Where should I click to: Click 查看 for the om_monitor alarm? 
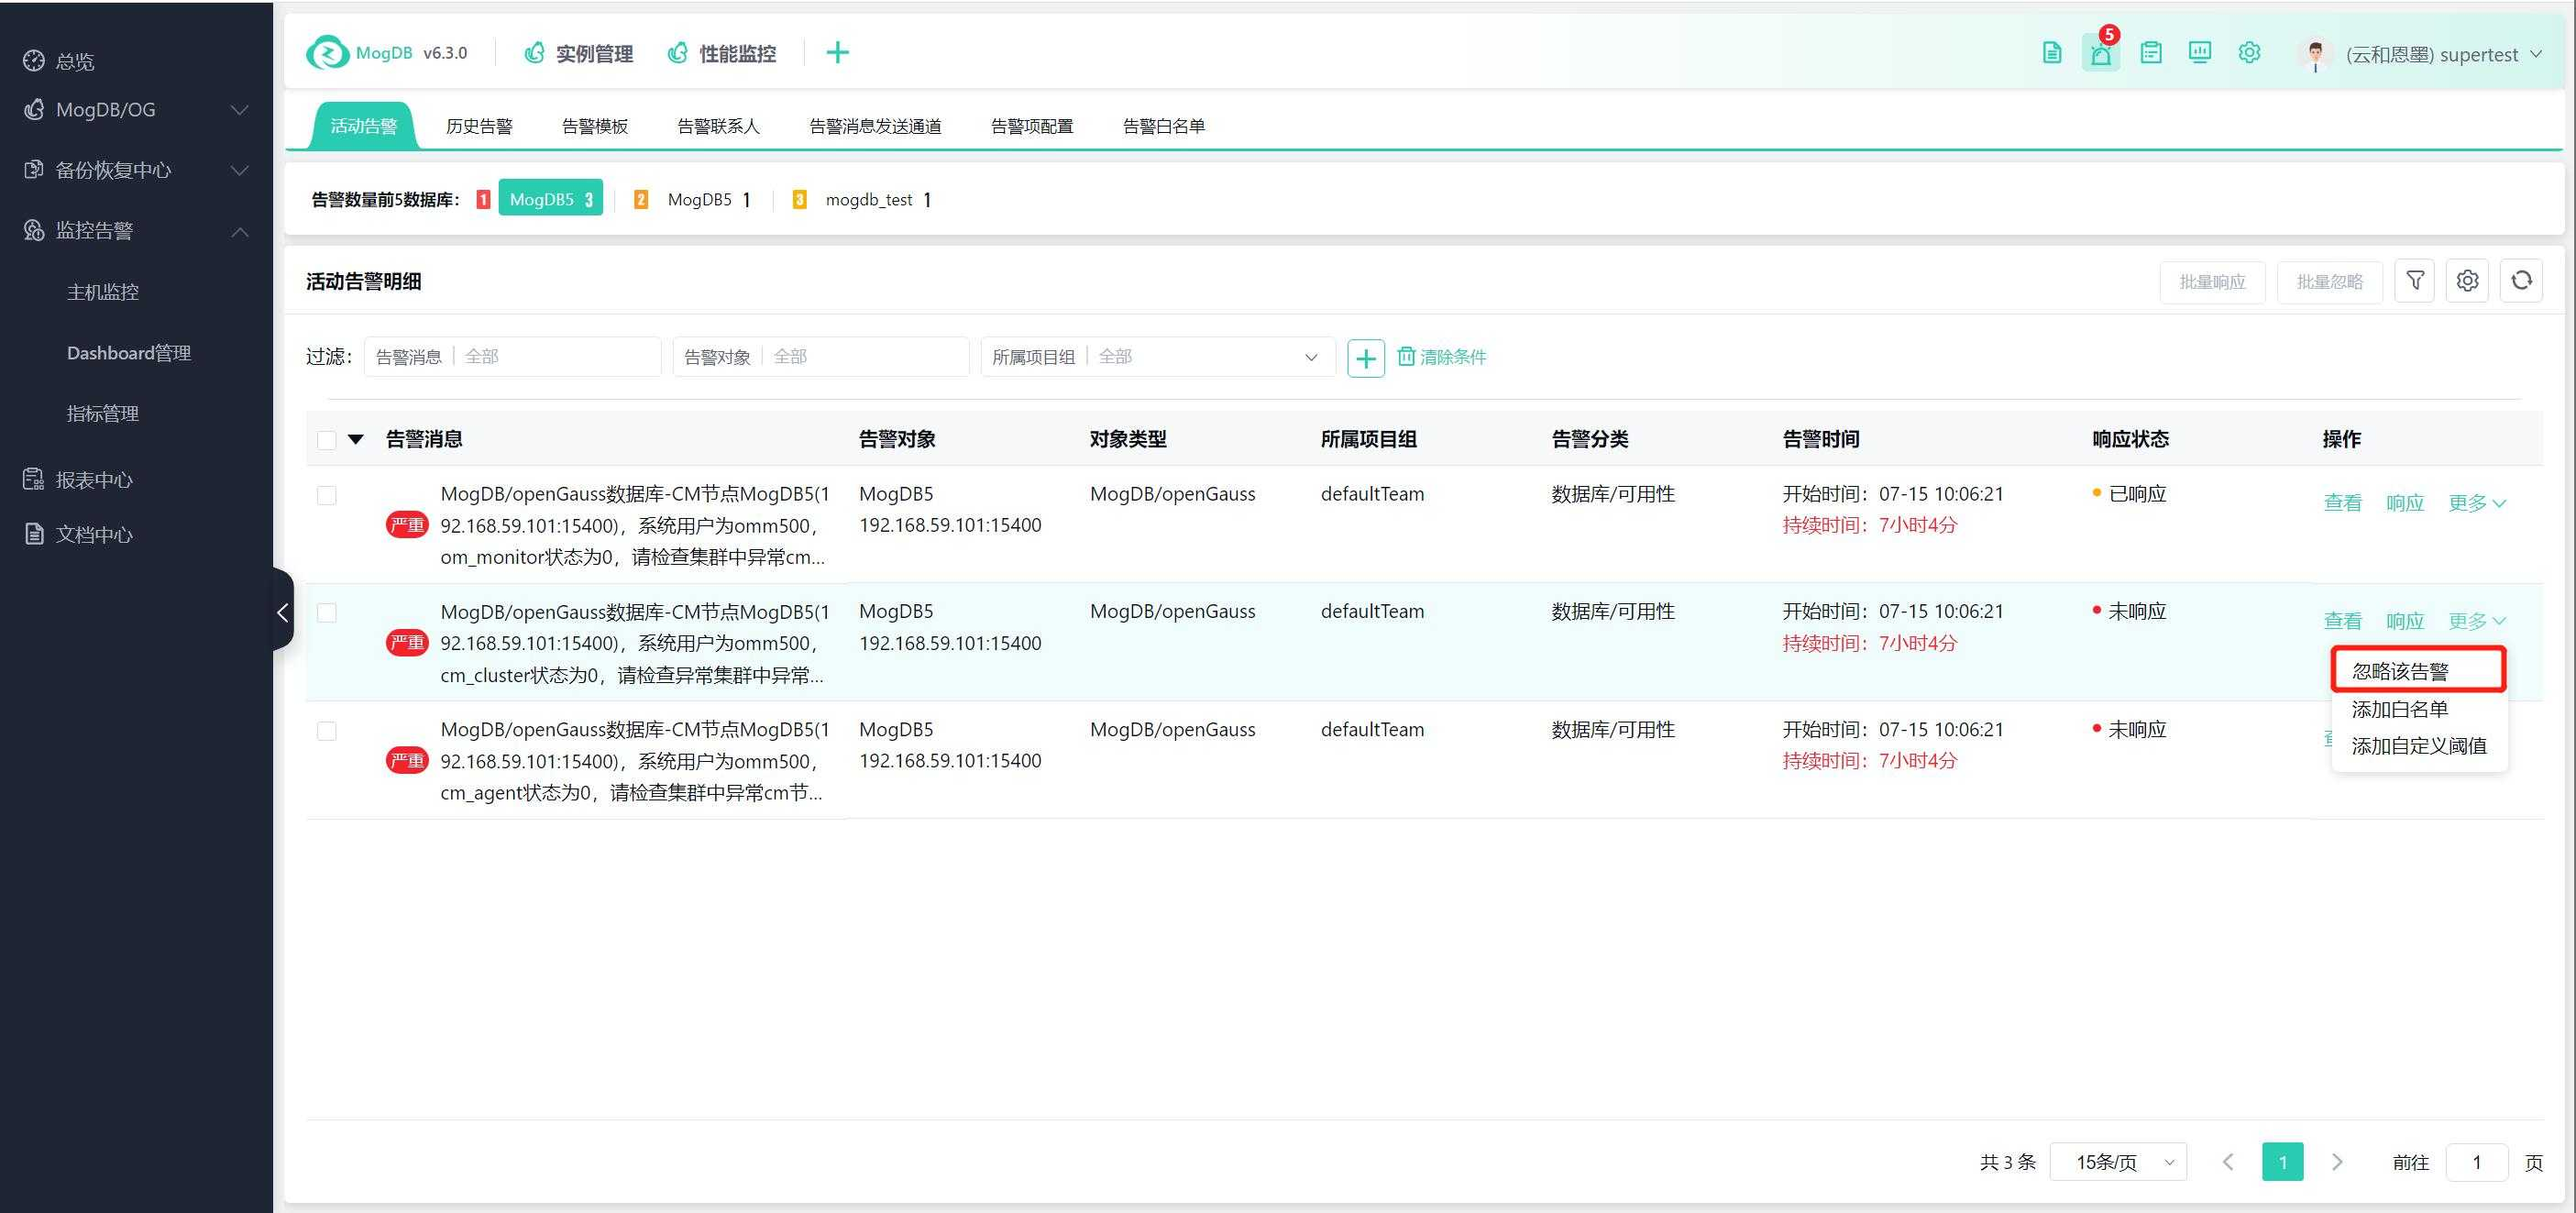click(2343, 503)
